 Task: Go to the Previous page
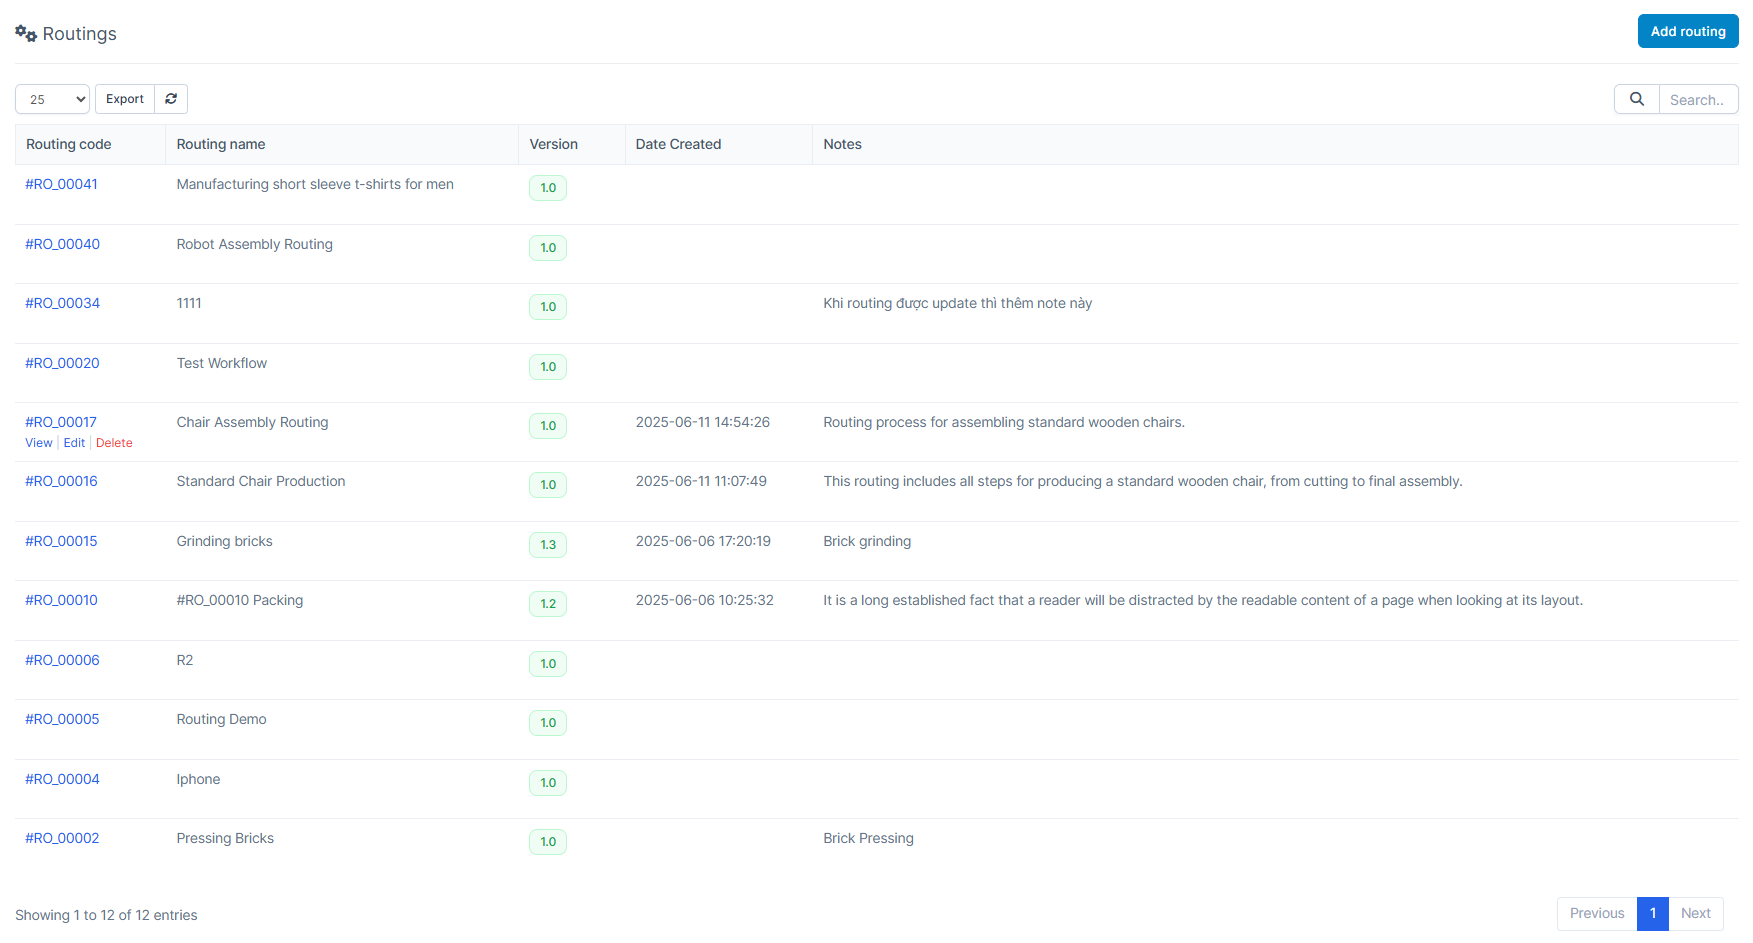tap(1596, 913)
